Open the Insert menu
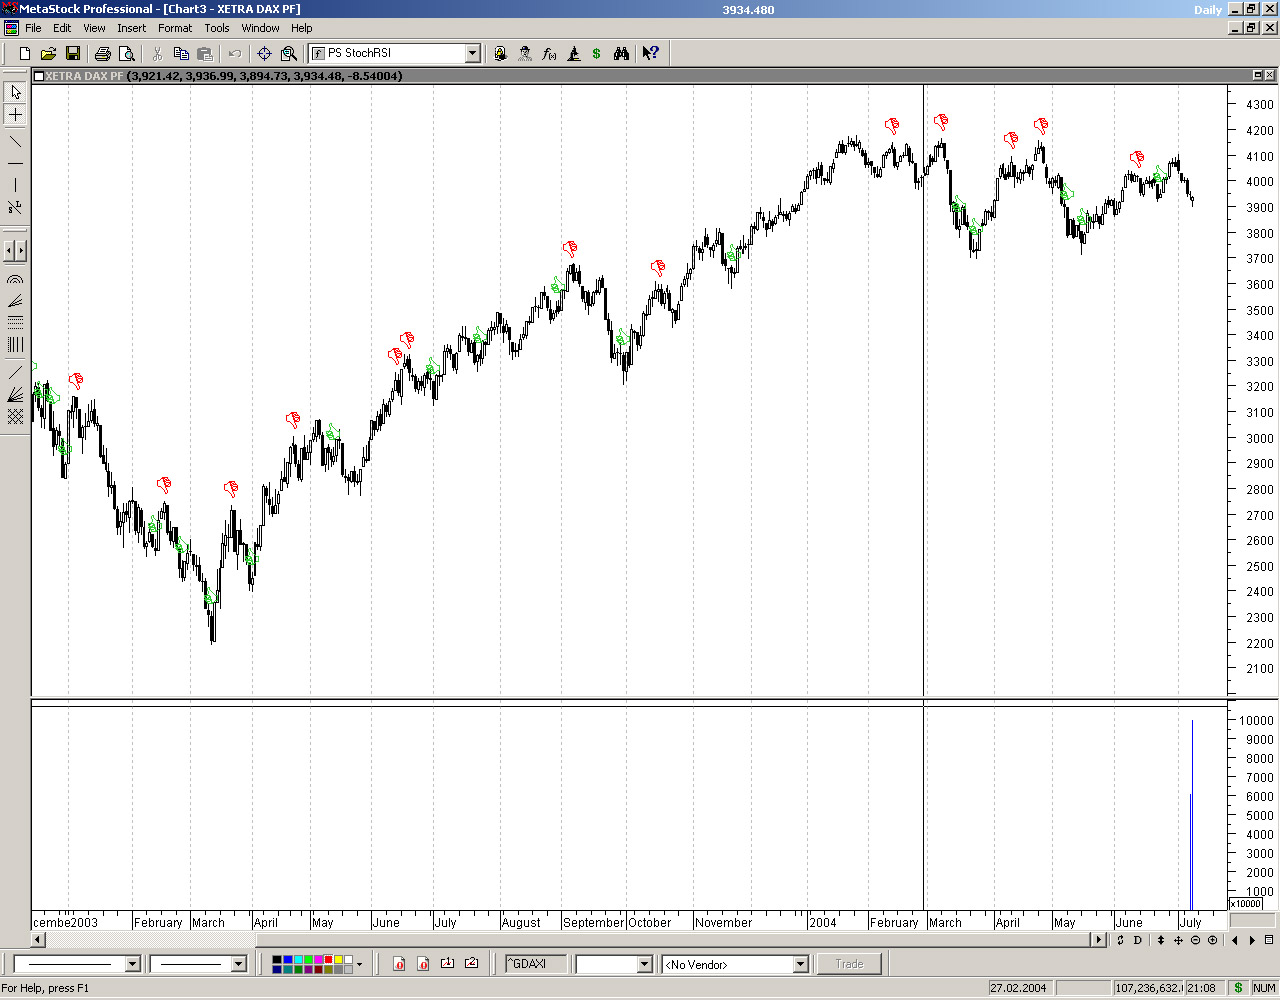 point(131,28)
